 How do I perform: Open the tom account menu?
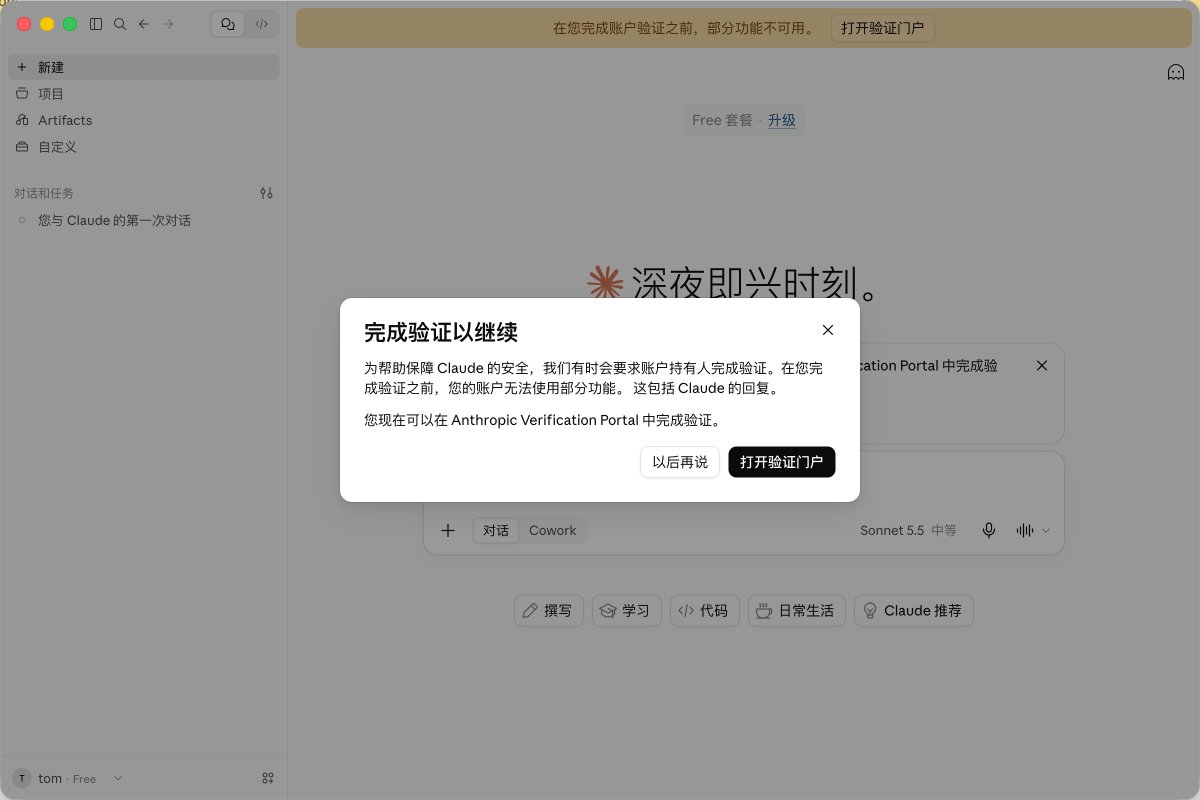click(x=70, y=778)
